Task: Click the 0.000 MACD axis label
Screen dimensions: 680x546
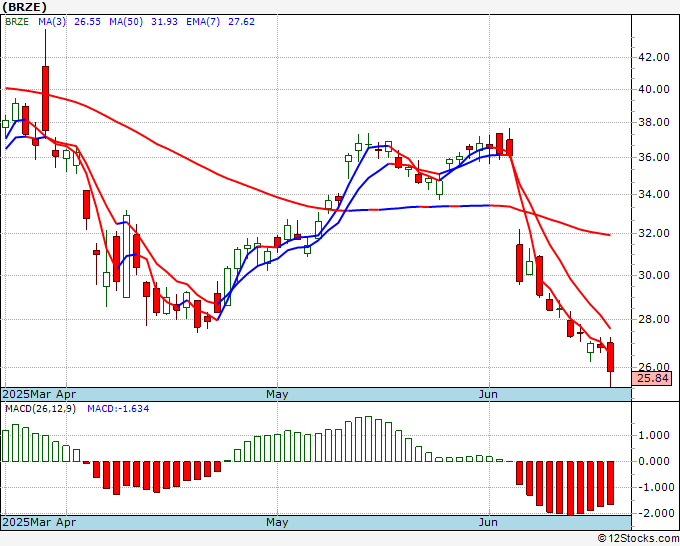Action: [x=656, y=461]
